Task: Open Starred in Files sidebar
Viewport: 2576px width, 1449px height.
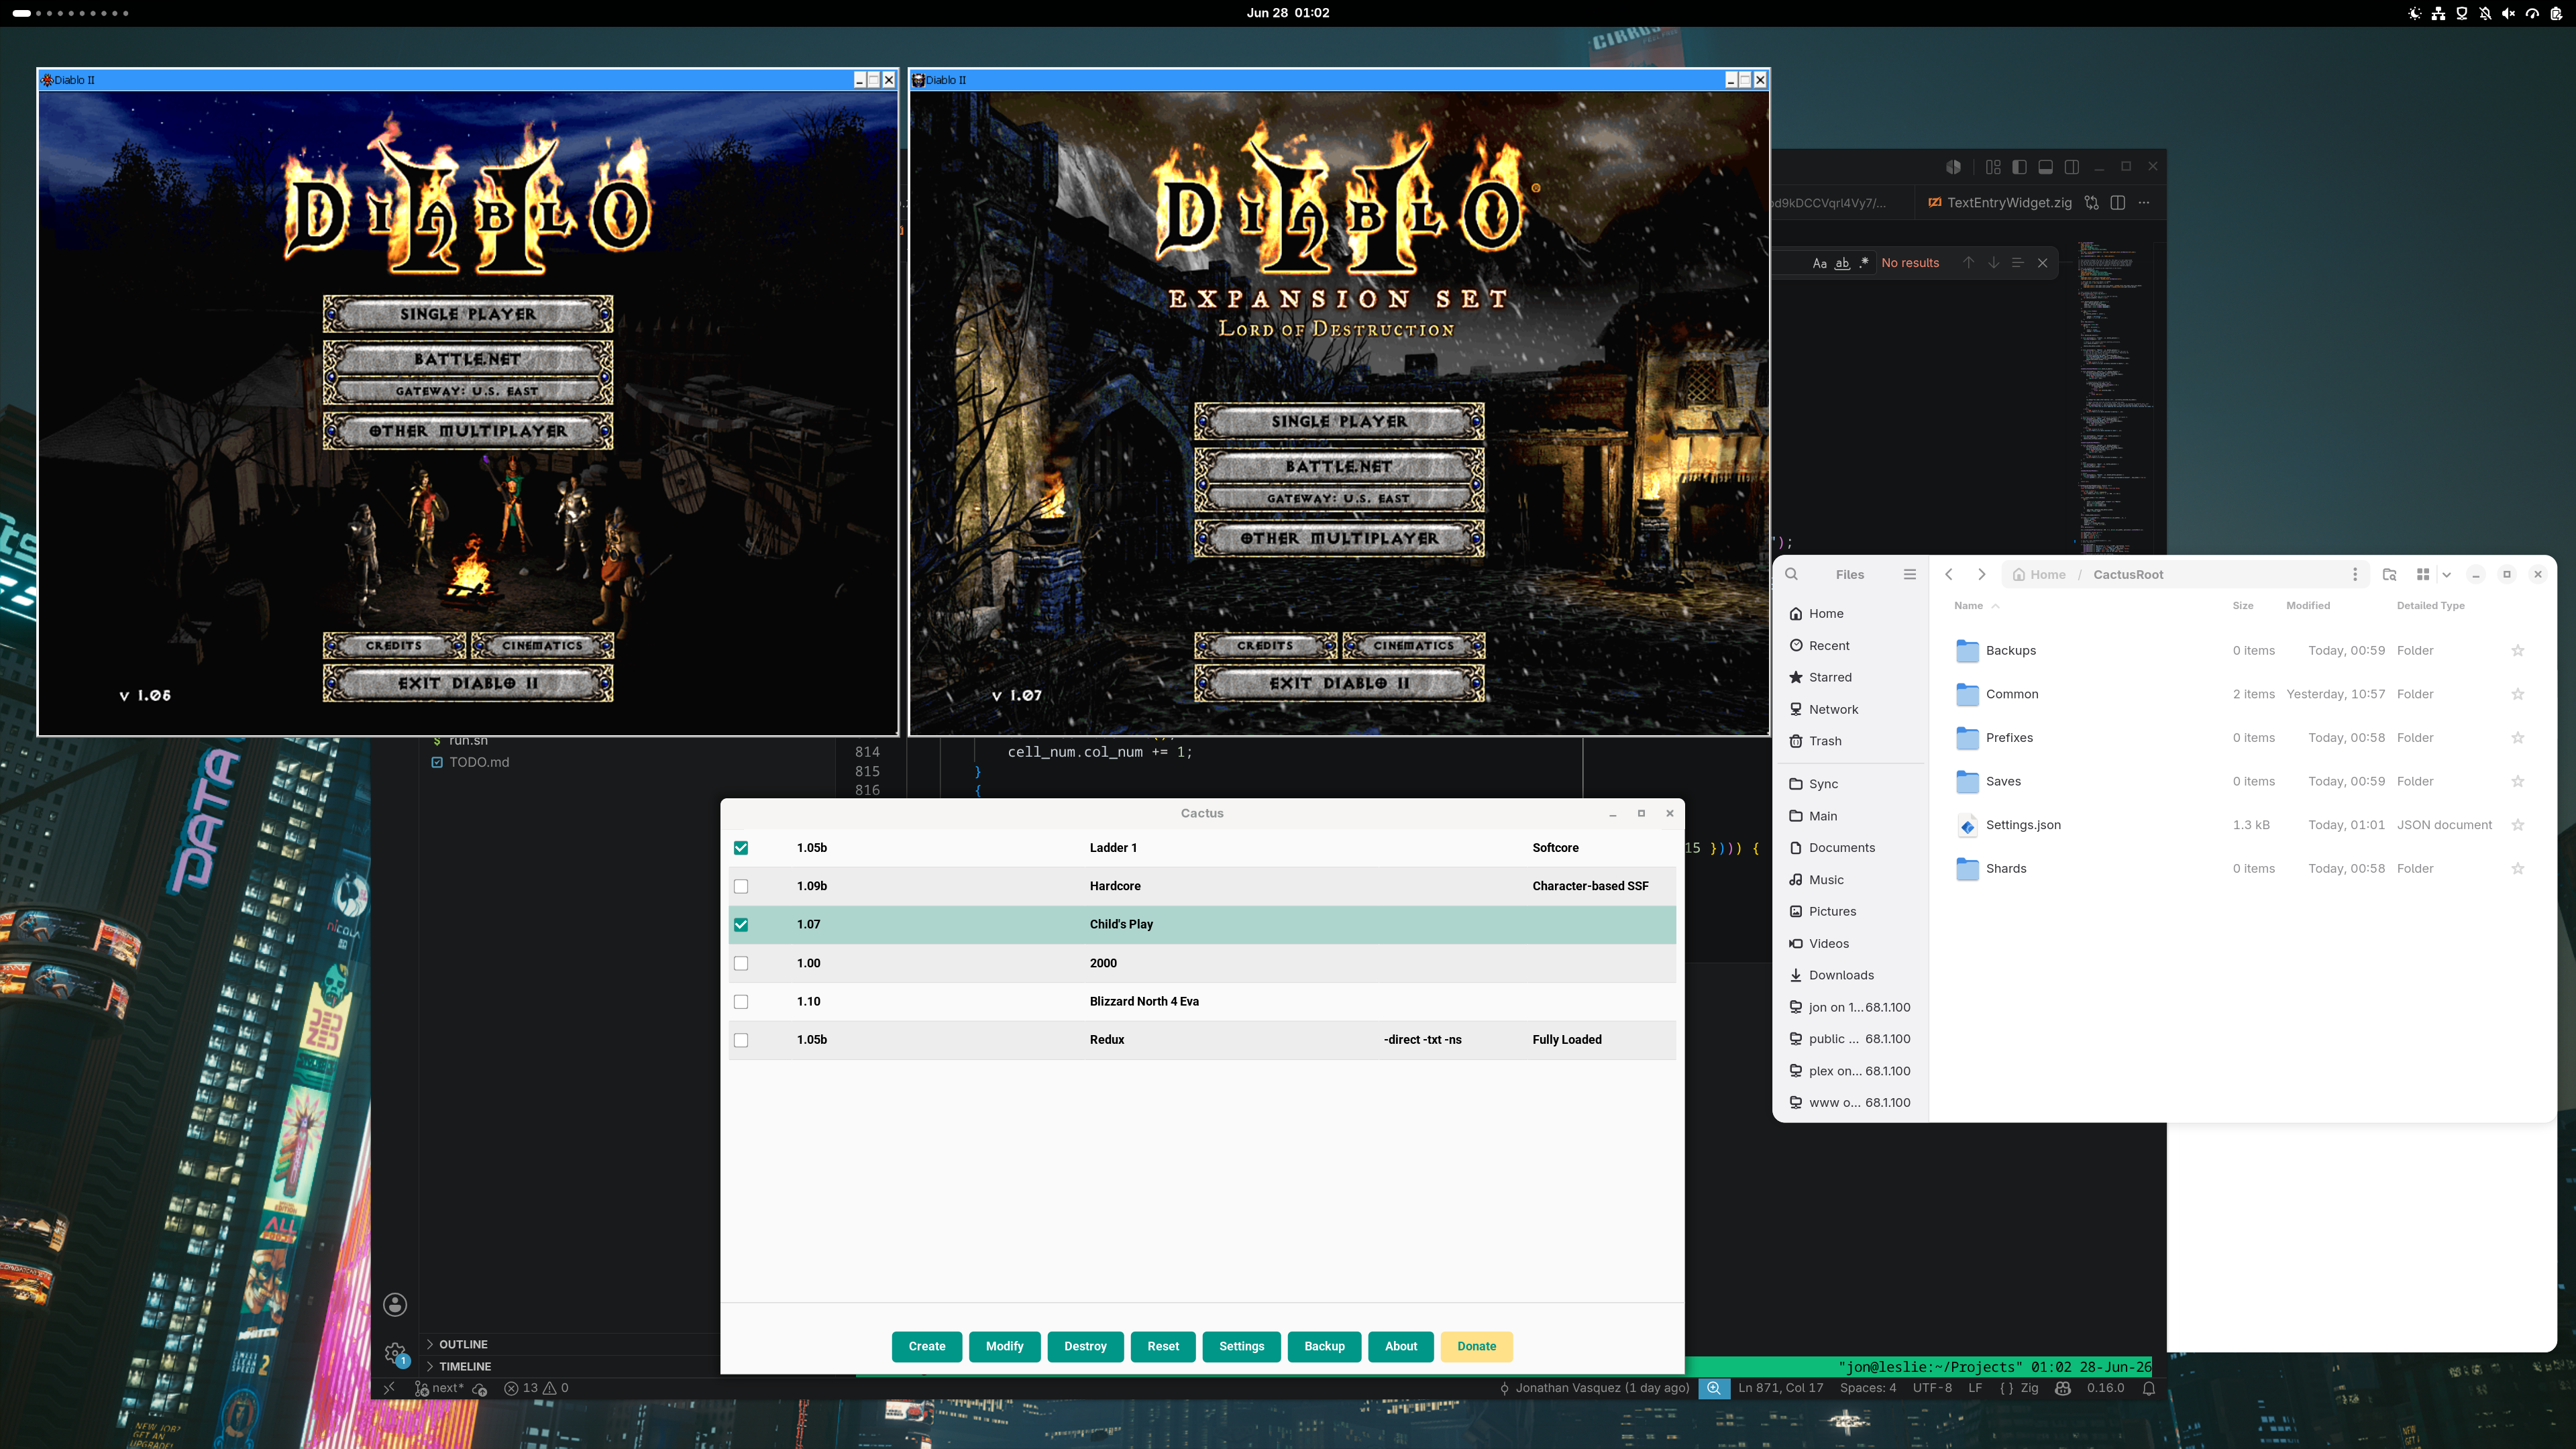Action: [x=1850, y=678]
